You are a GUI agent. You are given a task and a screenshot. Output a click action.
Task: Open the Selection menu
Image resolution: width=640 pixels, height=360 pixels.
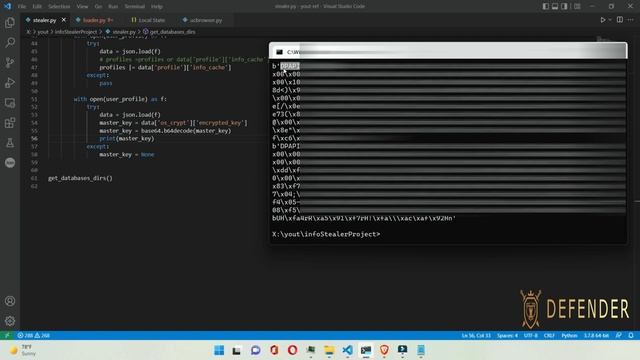tap(59, 7)
